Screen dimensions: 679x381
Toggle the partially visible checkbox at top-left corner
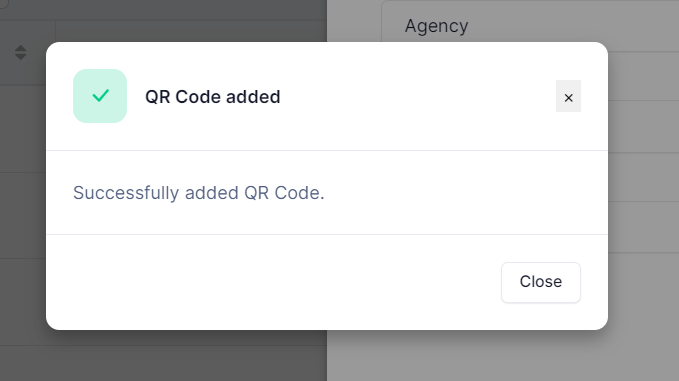[3, 3]
